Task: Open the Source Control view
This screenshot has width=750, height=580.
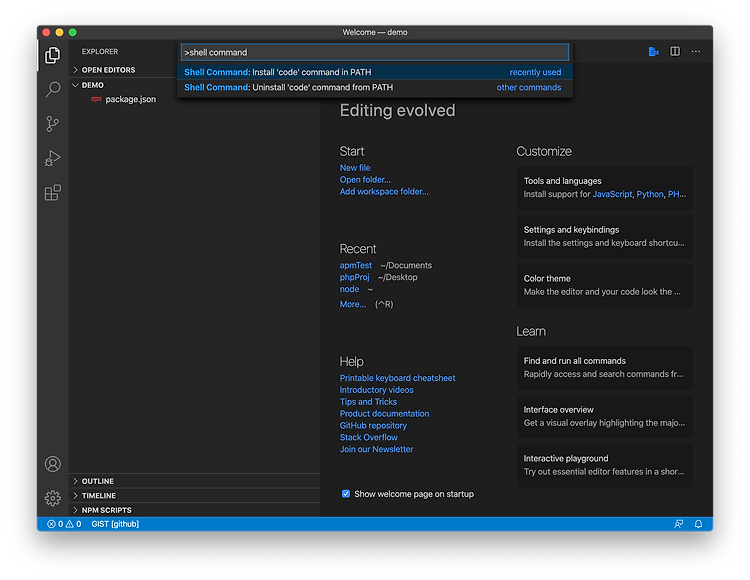Action: click(x=53, y=124)
